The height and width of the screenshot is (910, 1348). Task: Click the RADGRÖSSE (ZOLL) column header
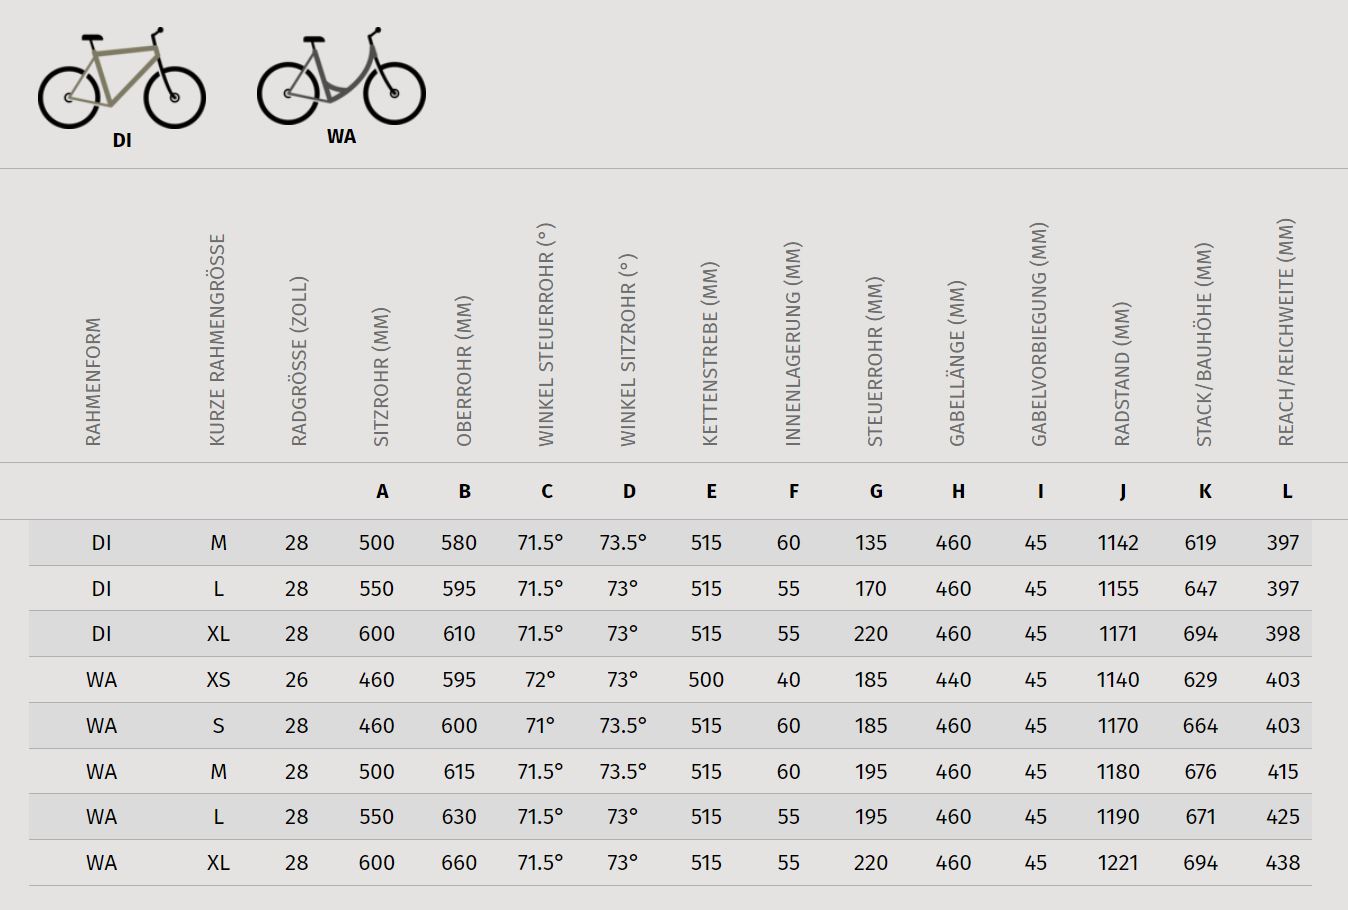299,361
